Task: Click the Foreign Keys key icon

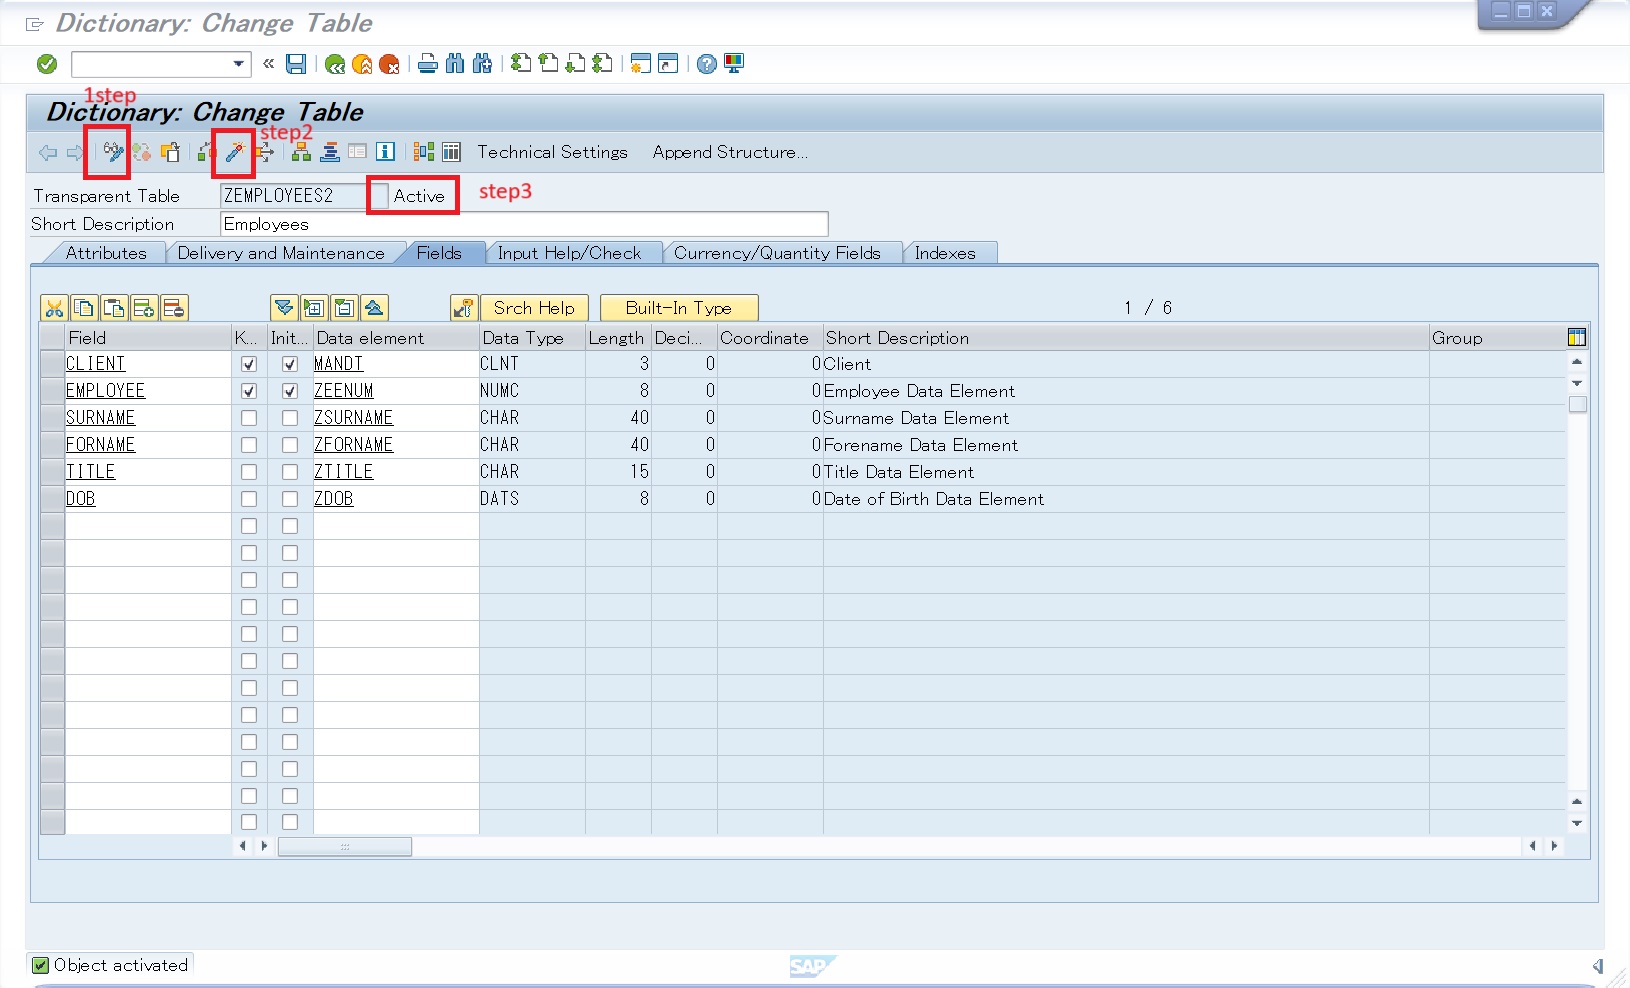Action: 463,308
